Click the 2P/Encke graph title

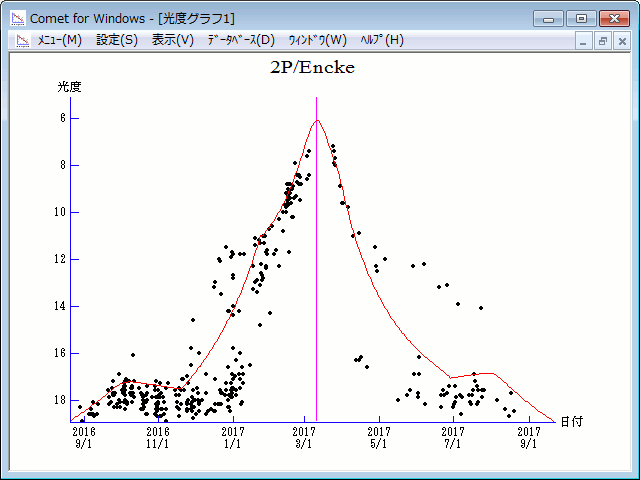(313, 67)
